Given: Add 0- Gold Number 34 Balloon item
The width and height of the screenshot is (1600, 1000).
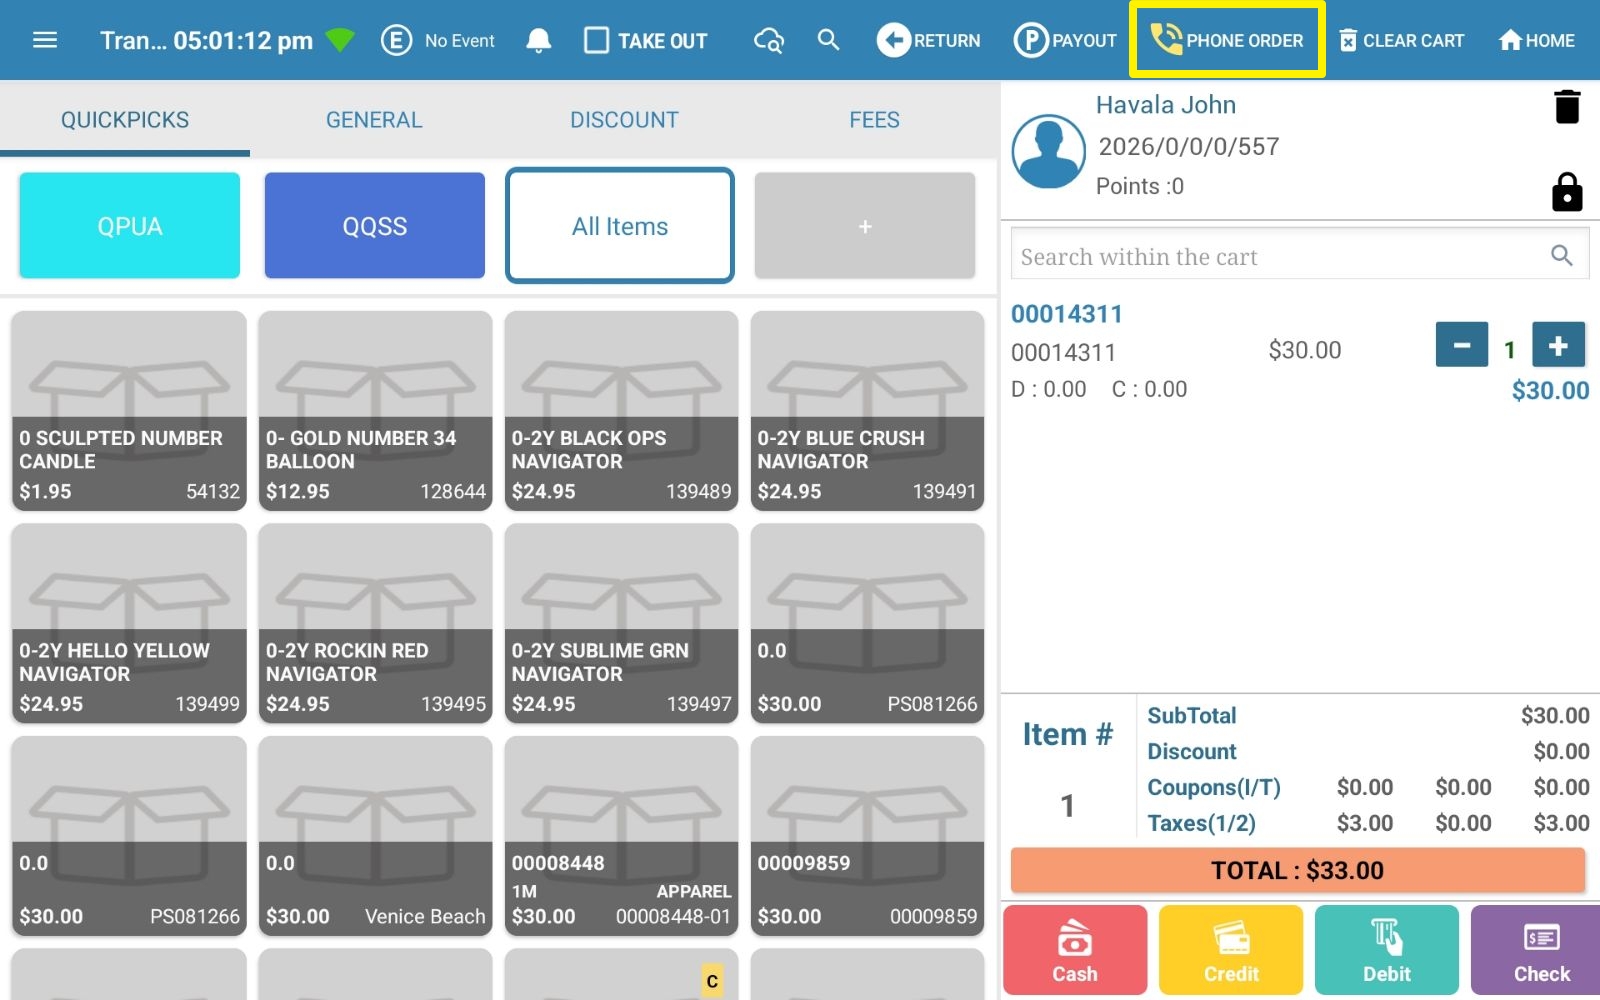Looking at the screenshot, I should click(375, 411).
